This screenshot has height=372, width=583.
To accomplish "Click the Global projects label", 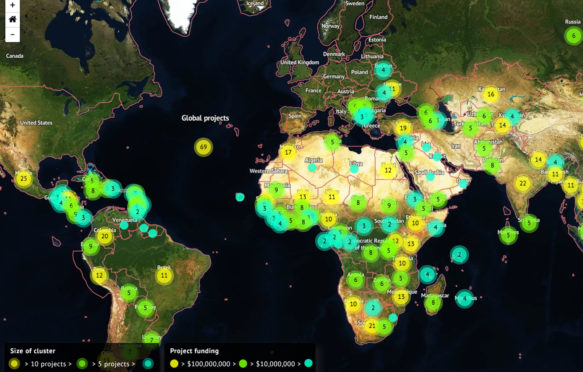I will (x=205, y=118).
